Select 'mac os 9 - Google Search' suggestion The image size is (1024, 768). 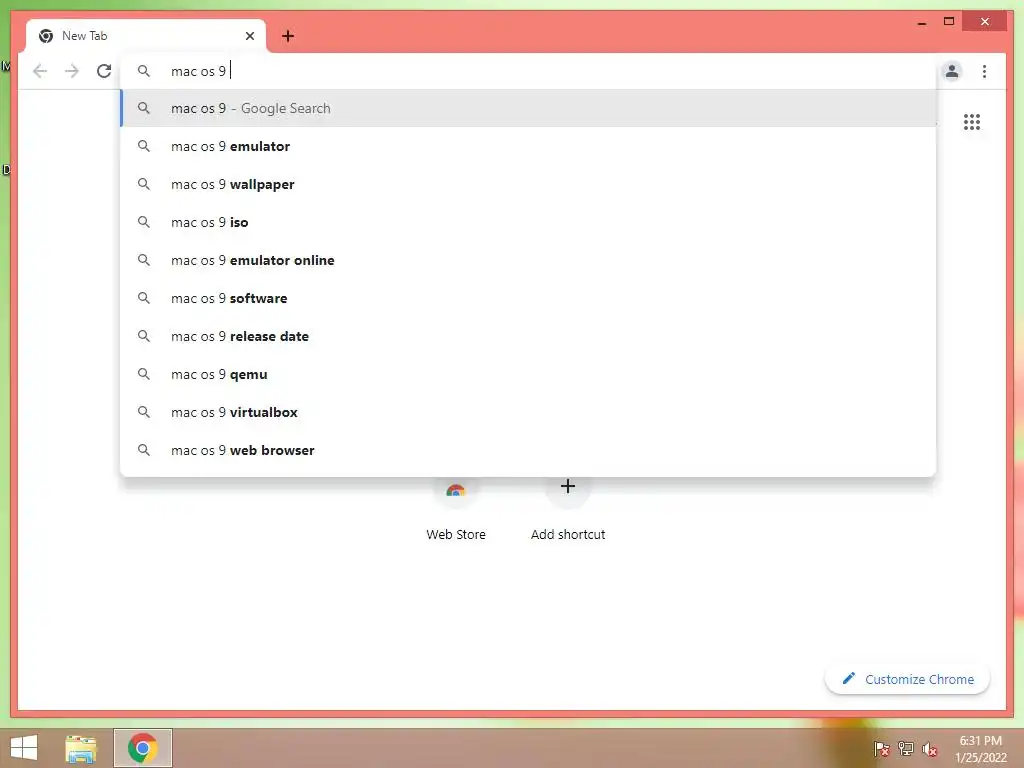click(528, 108)
